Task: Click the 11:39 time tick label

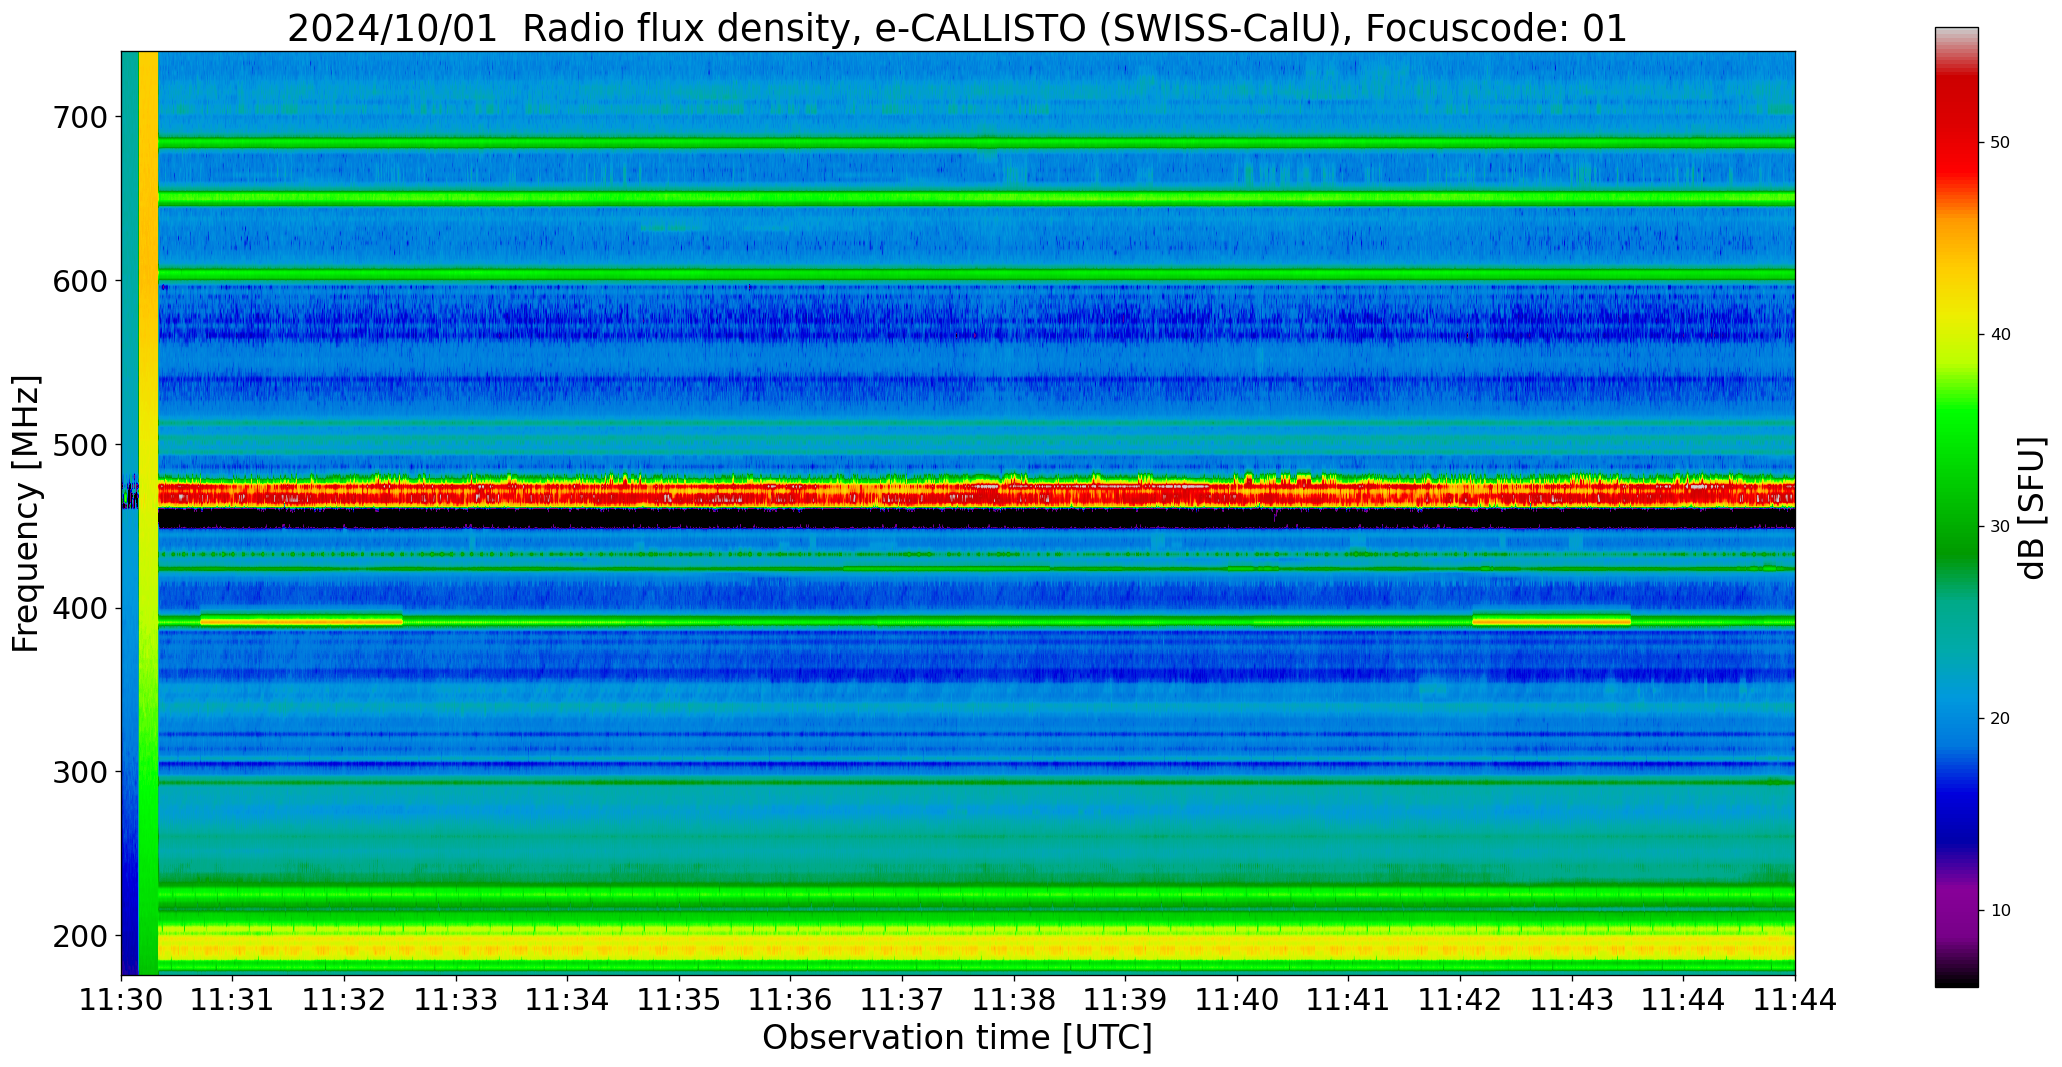Action: (x=1126, y=999)
